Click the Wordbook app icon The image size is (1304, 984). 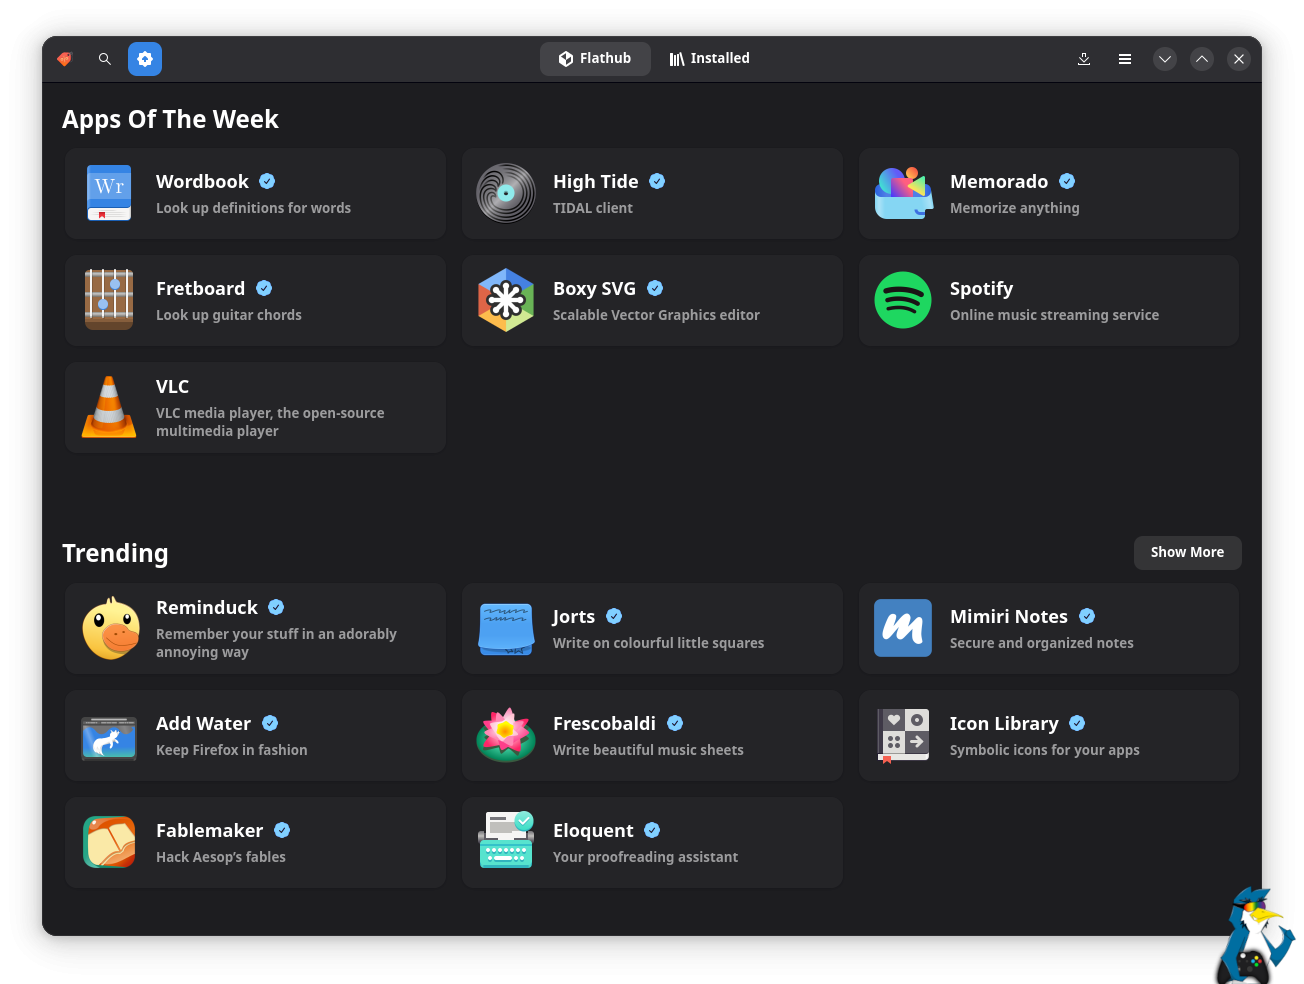click(109, 193)
